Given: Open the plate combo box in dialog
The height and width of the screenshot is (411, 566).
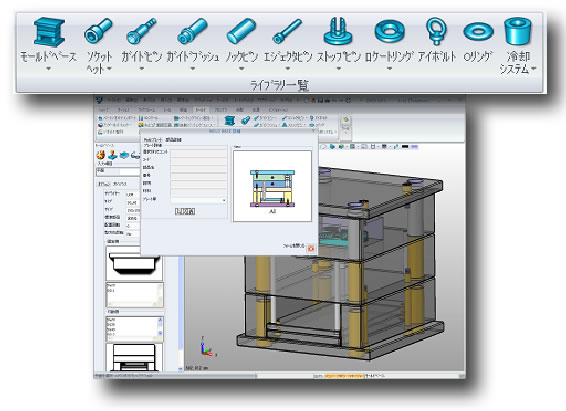Looking at the screenshot, I should pos(199,200).
